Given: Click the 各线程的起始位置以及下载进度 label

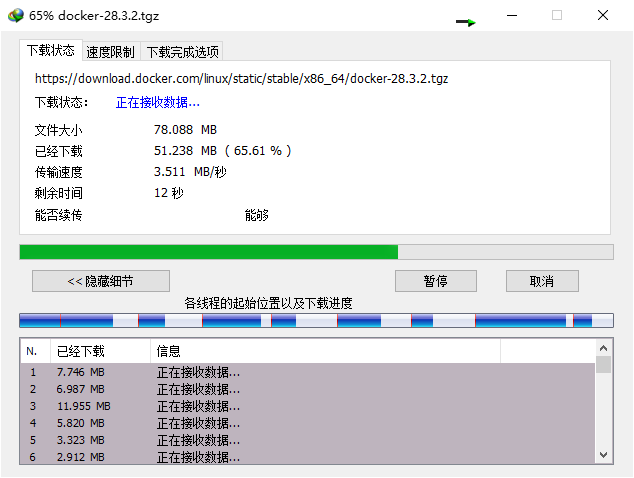Looking at the screenshot, I should [x=268, y=303].
